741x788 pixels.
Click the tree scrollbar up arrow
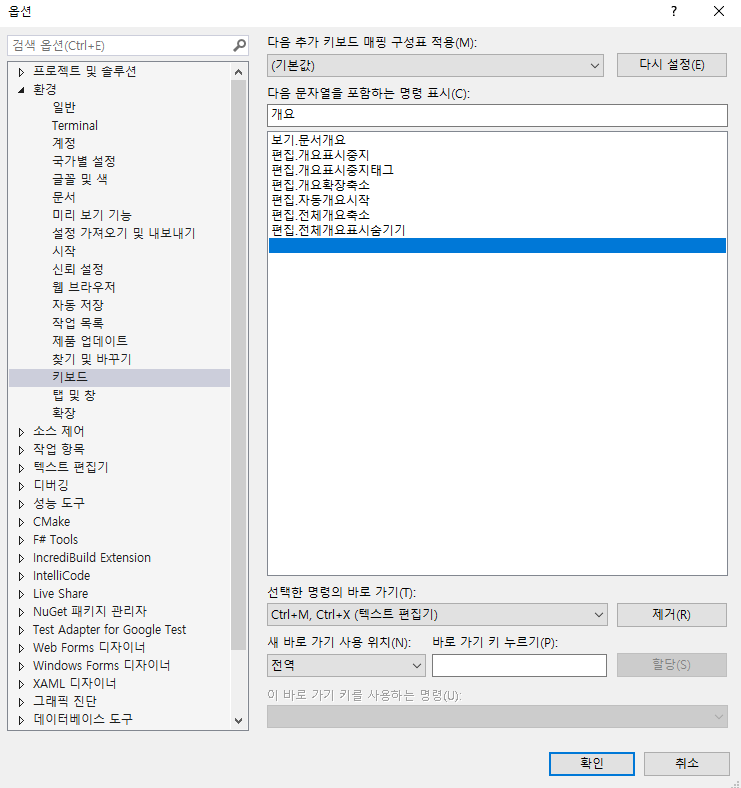[239, 72]
